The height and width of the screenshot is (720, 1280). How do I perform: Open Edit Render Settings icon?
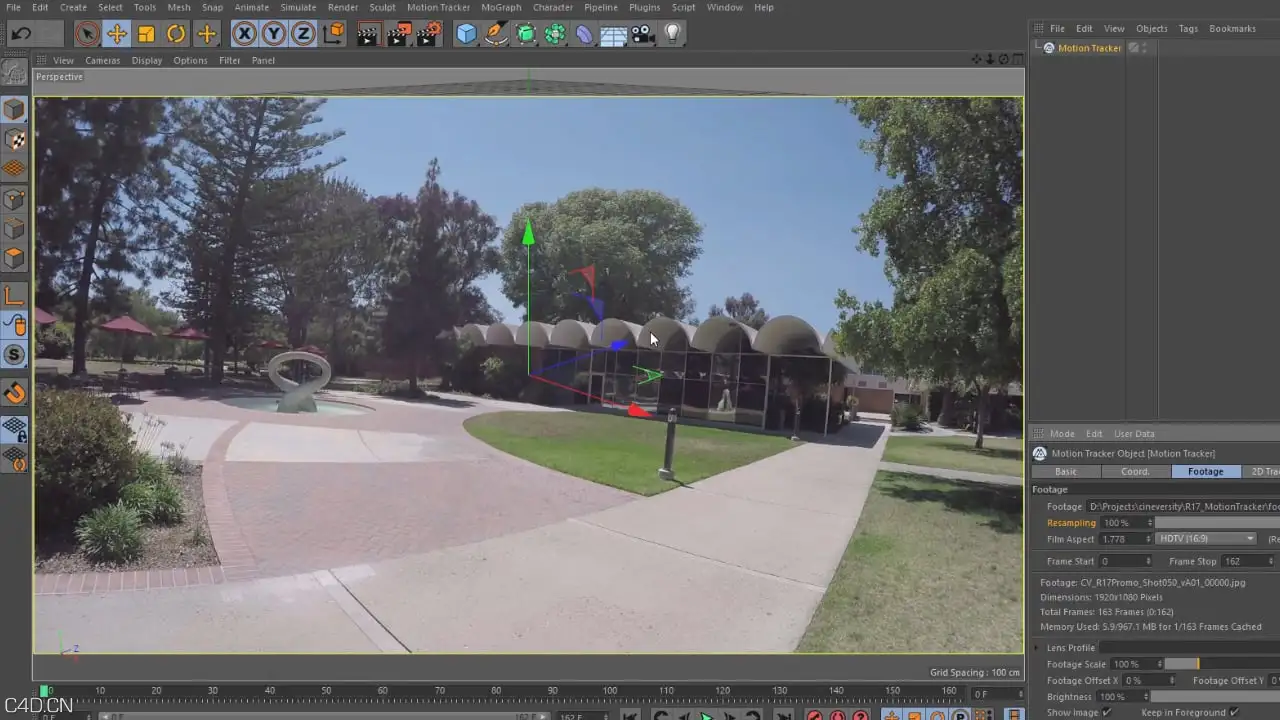click(428, 35)
